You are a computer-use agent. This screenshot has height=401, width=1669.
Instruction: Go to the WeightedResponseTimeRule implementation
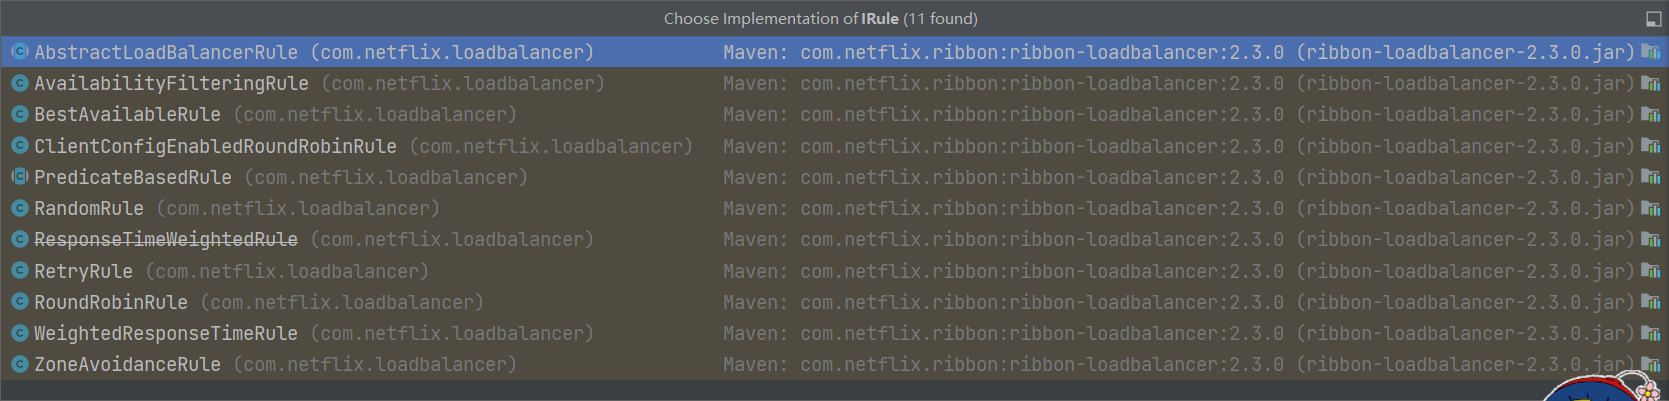tap(166, 333)
